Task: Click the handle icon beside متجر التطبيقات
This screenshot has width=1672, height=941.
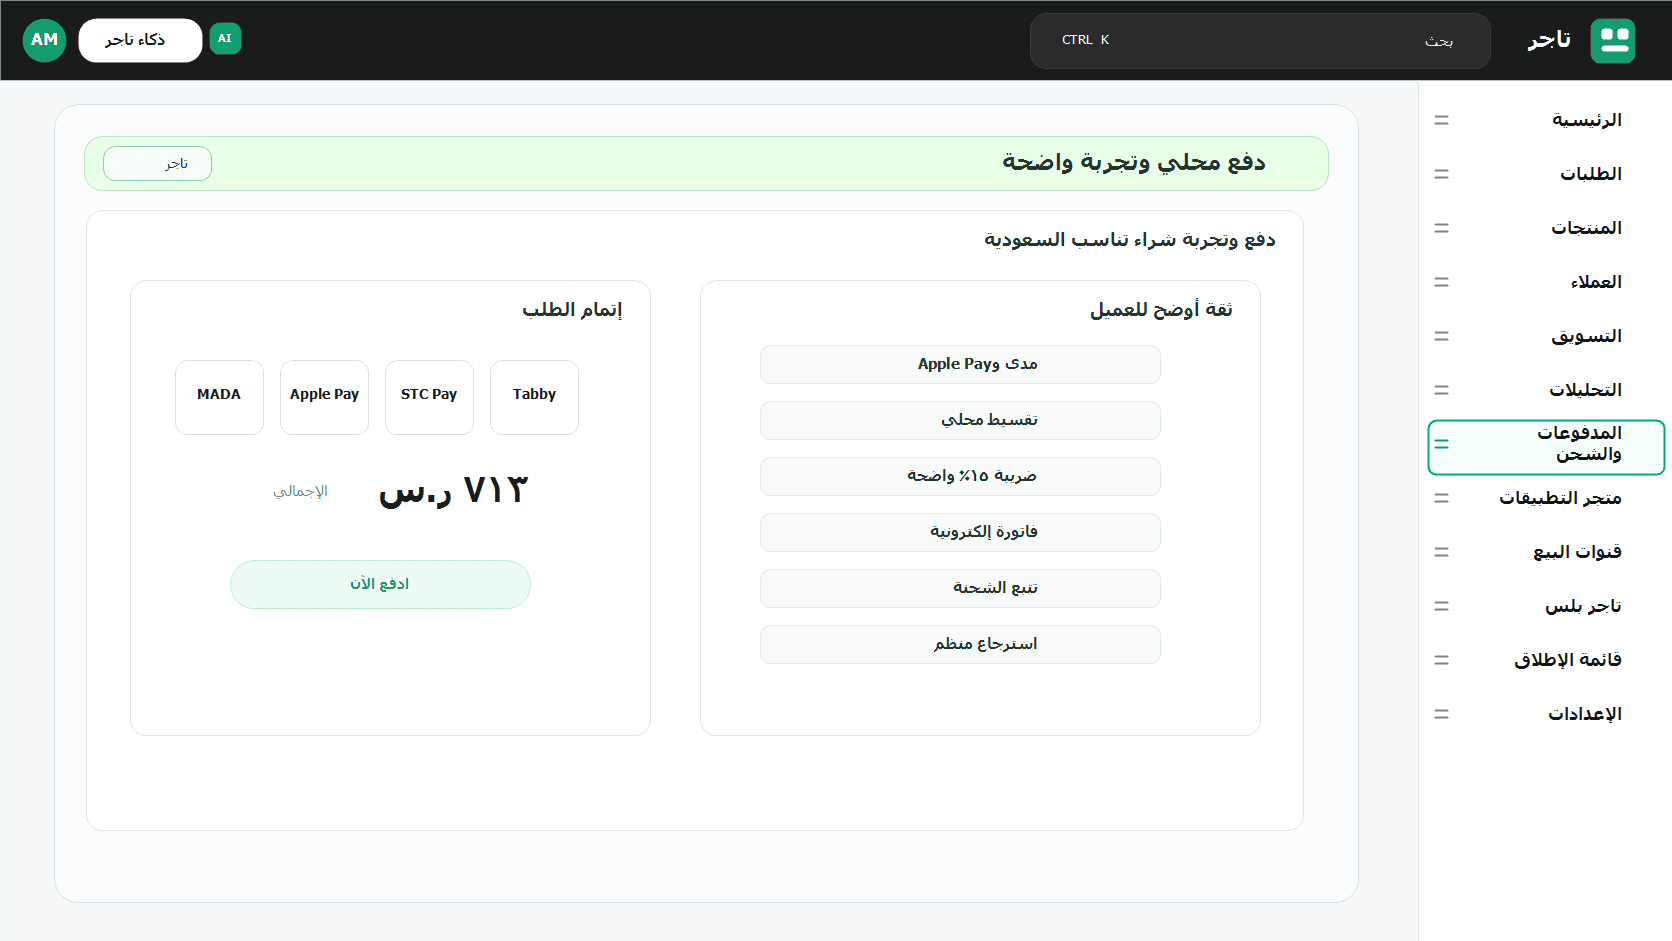Action: [1441, 498]
